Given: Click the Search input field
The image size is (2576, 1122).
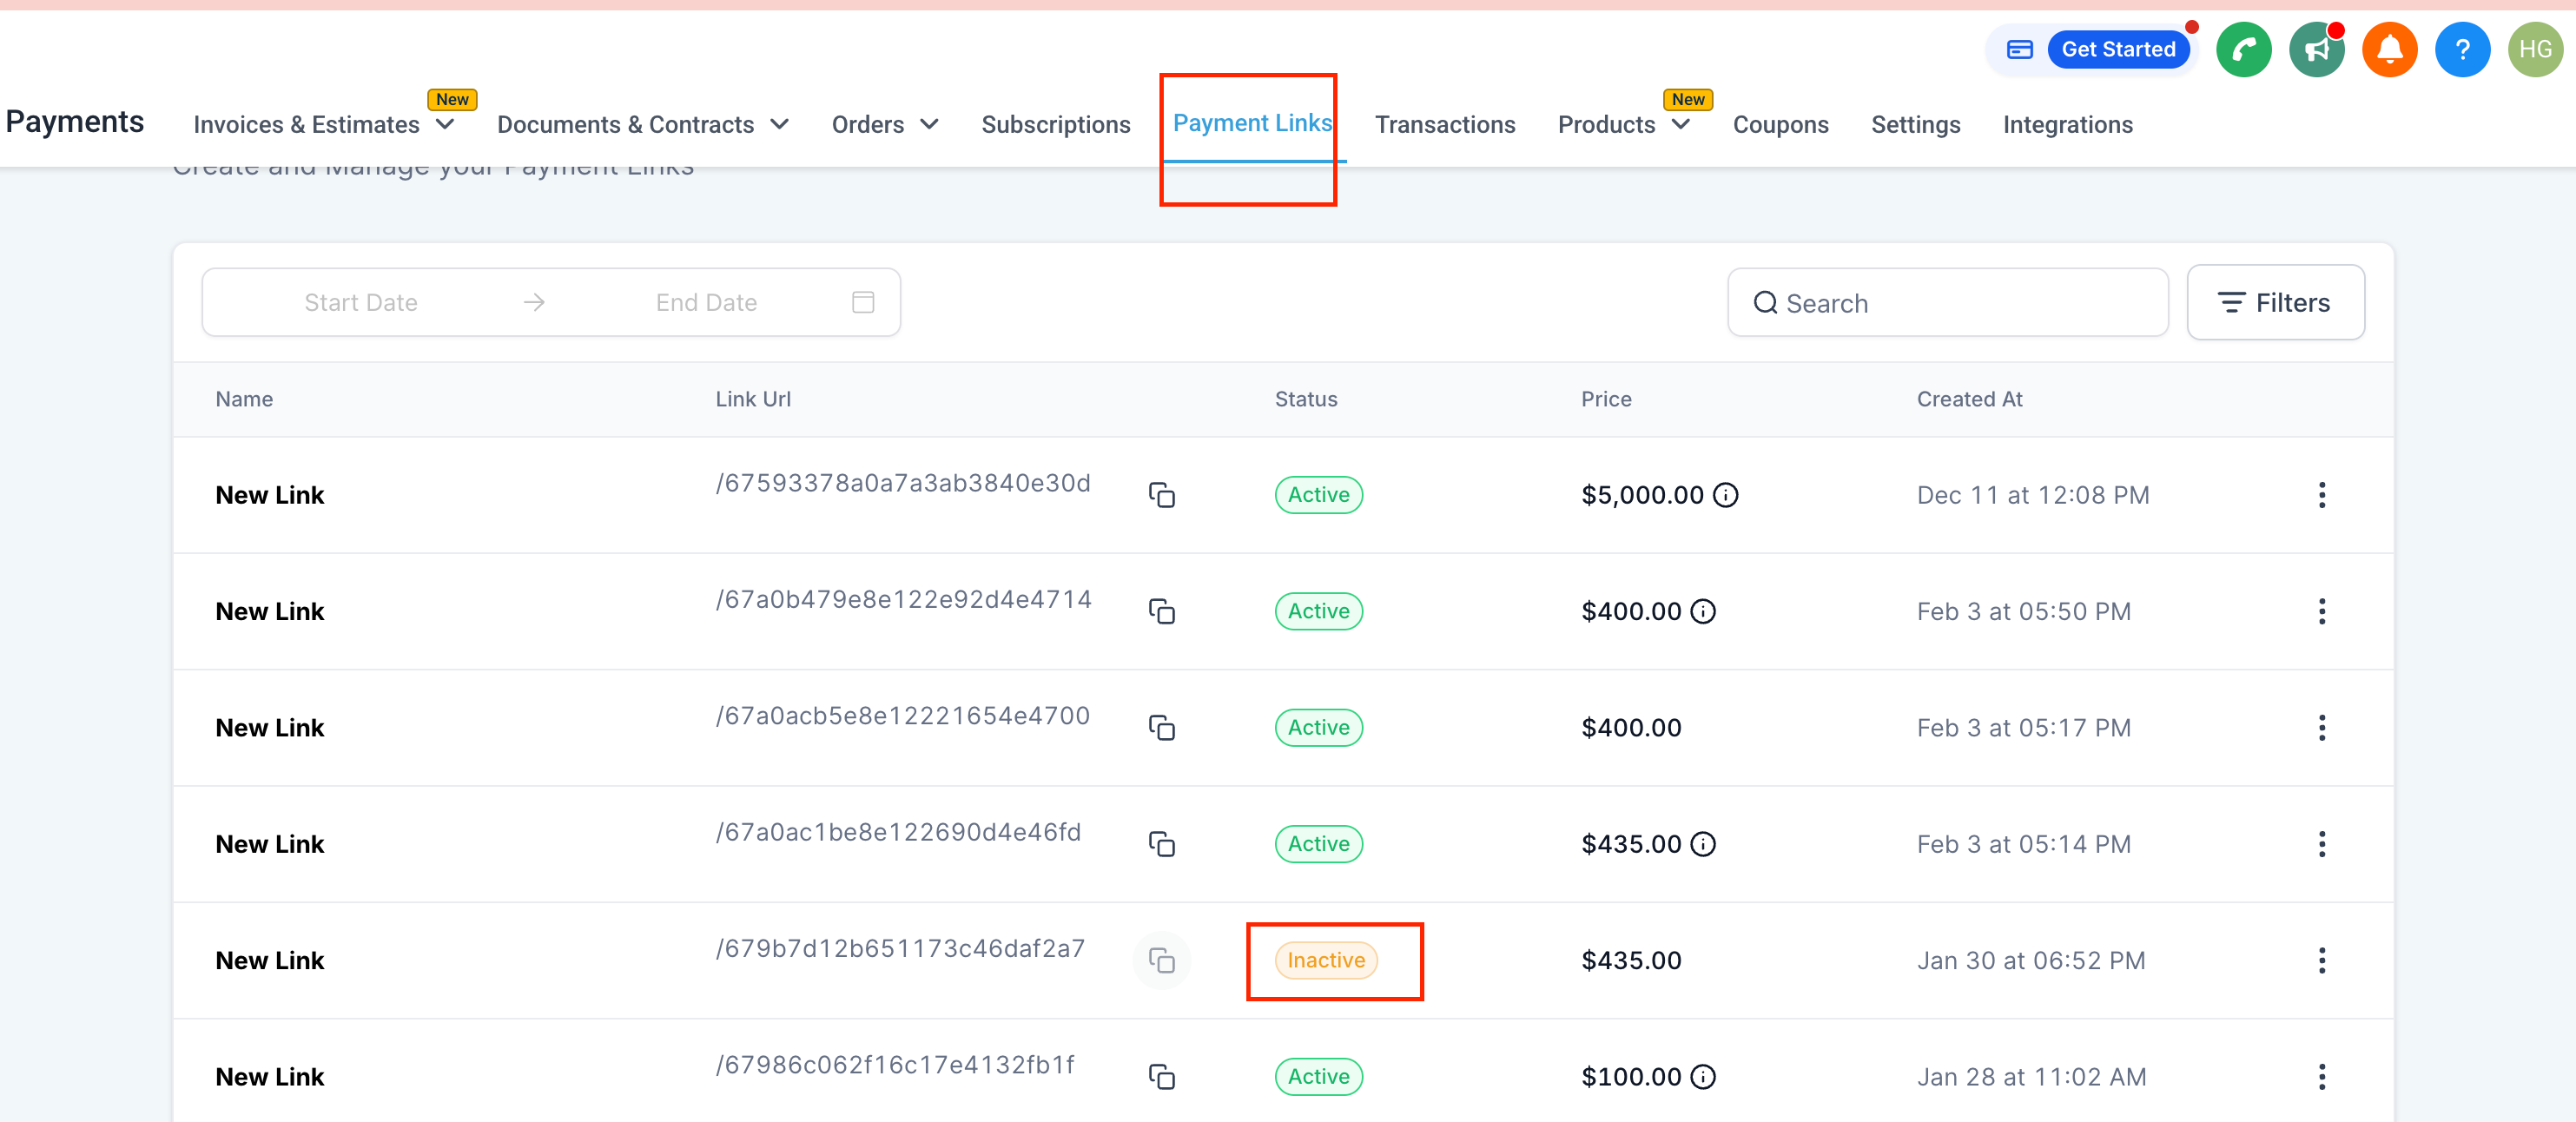Looking at the screenshot, I should (1960, 303).
